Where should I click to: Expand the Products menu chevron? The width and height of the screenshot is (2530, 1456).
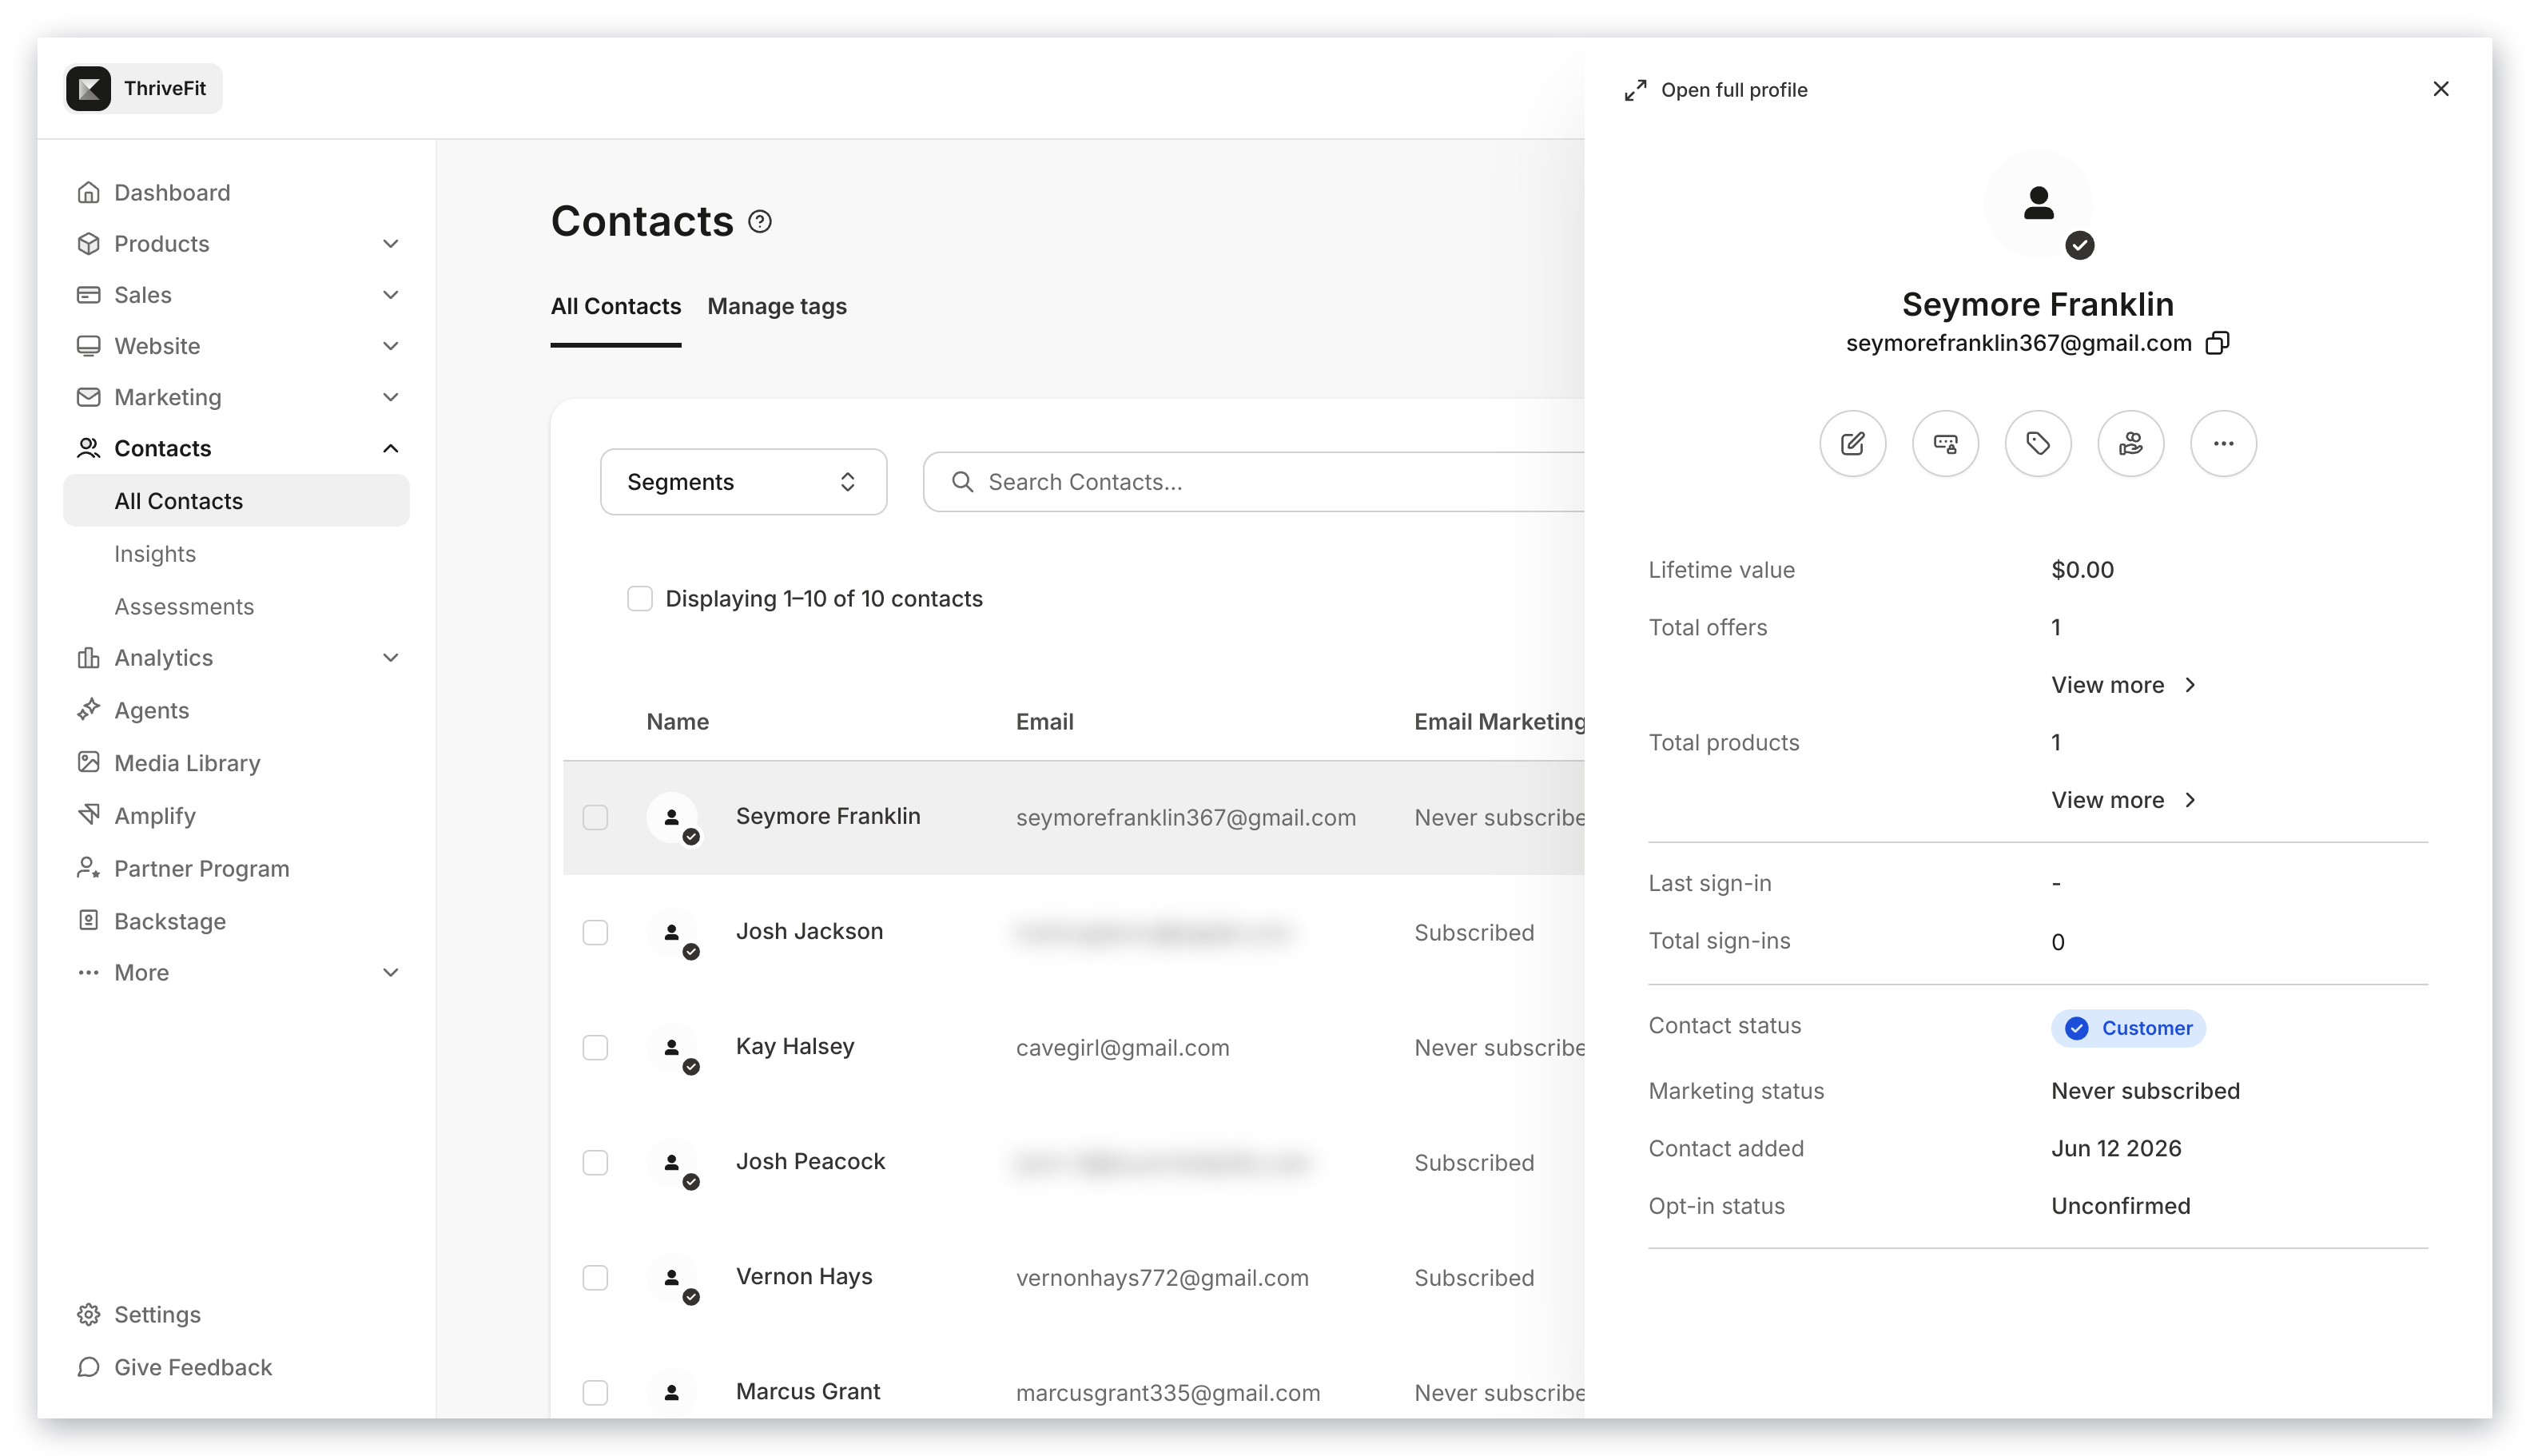coord(391,244)
